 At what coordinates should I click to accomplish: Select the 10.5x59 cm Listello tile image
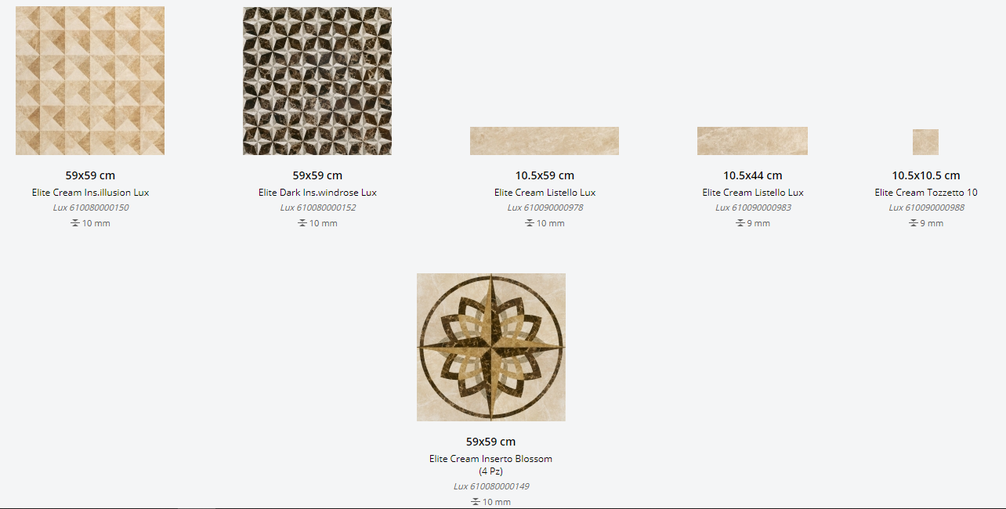pyautogui.click(x=544, y=141)
